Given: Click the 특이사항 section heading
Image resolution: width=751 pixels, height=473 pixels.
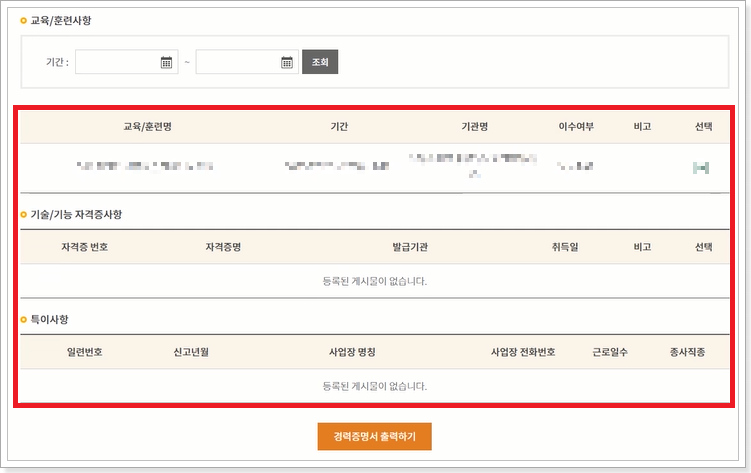Looking at the screenshot, I should (49, 319).
